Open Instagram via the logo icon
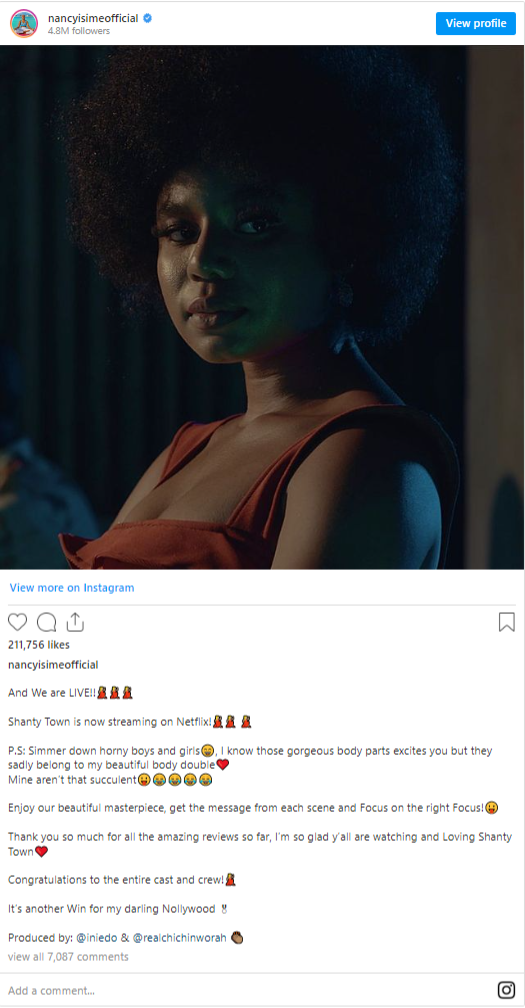 [506, 990]
